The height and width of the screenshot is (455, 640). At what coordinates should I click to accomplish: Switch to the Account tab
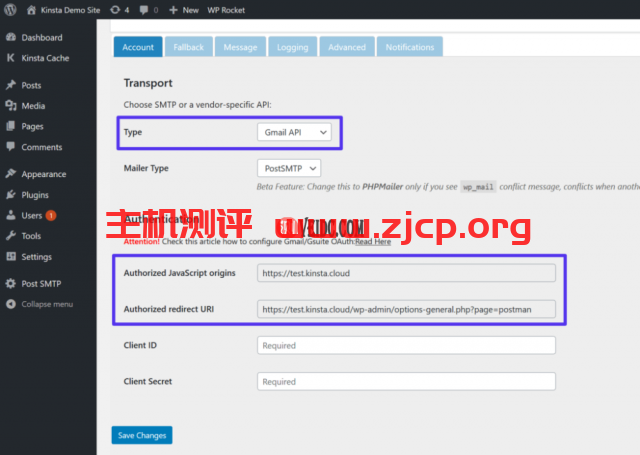coord(138,47)
